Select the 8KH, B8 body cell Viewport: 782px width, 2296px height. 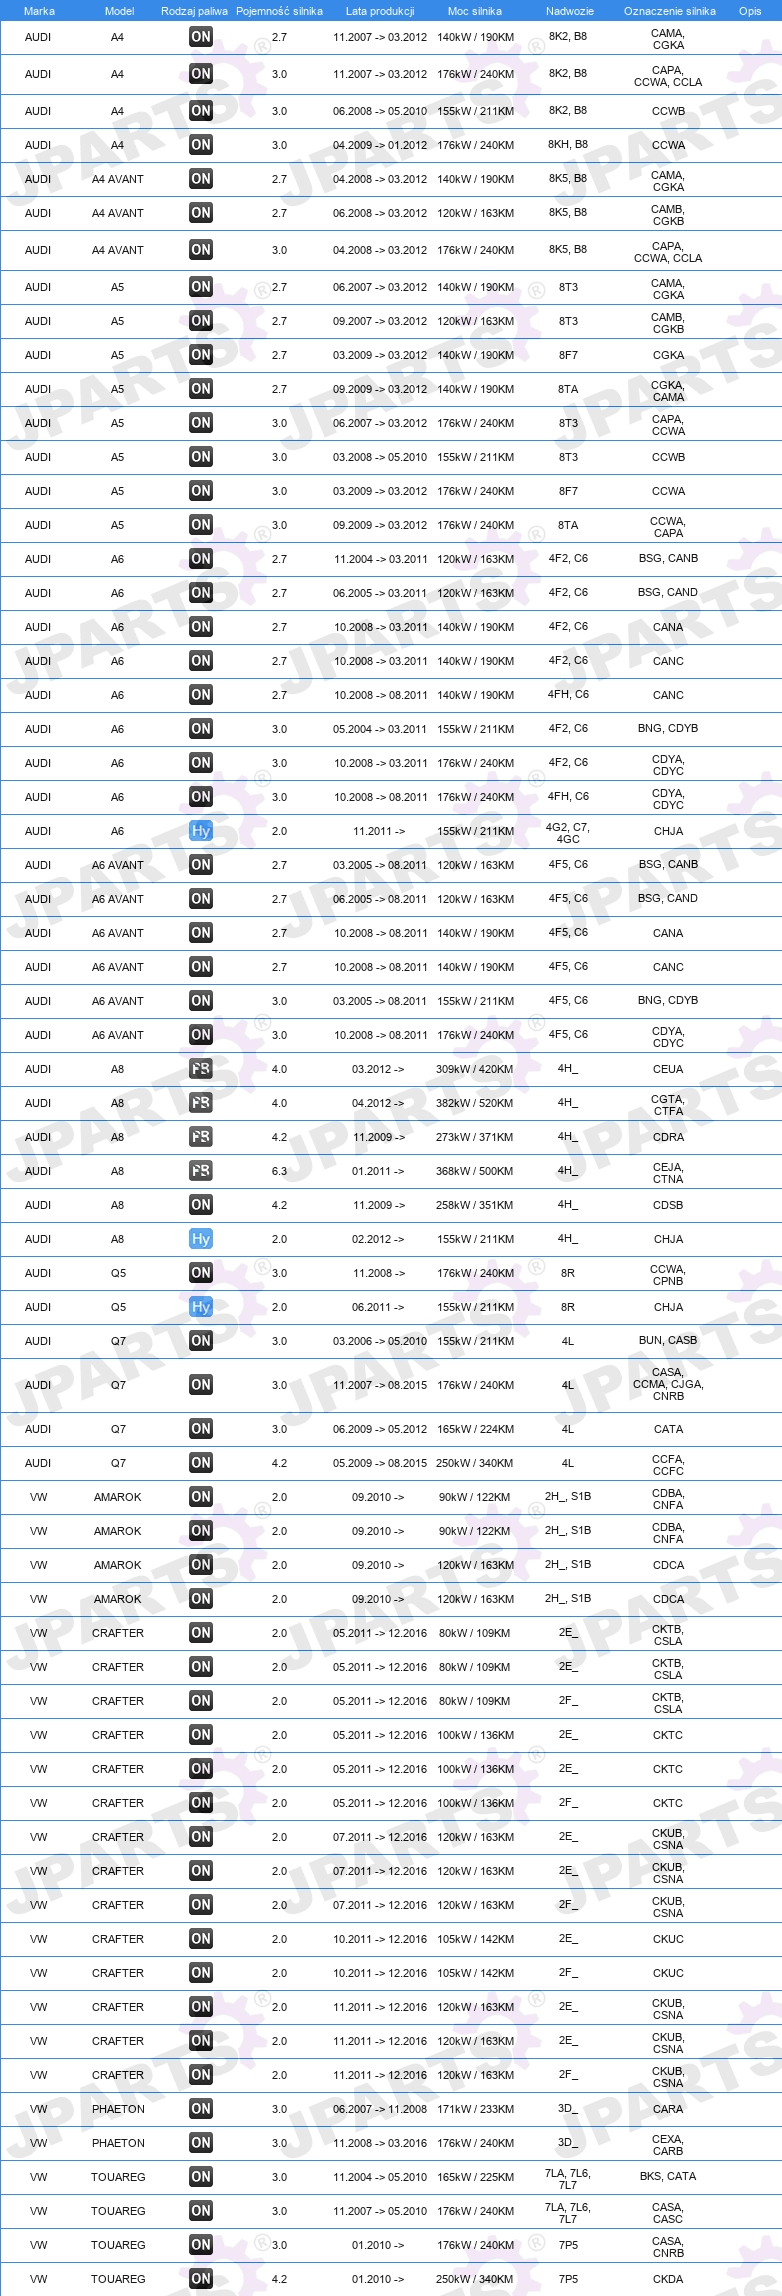568,144
